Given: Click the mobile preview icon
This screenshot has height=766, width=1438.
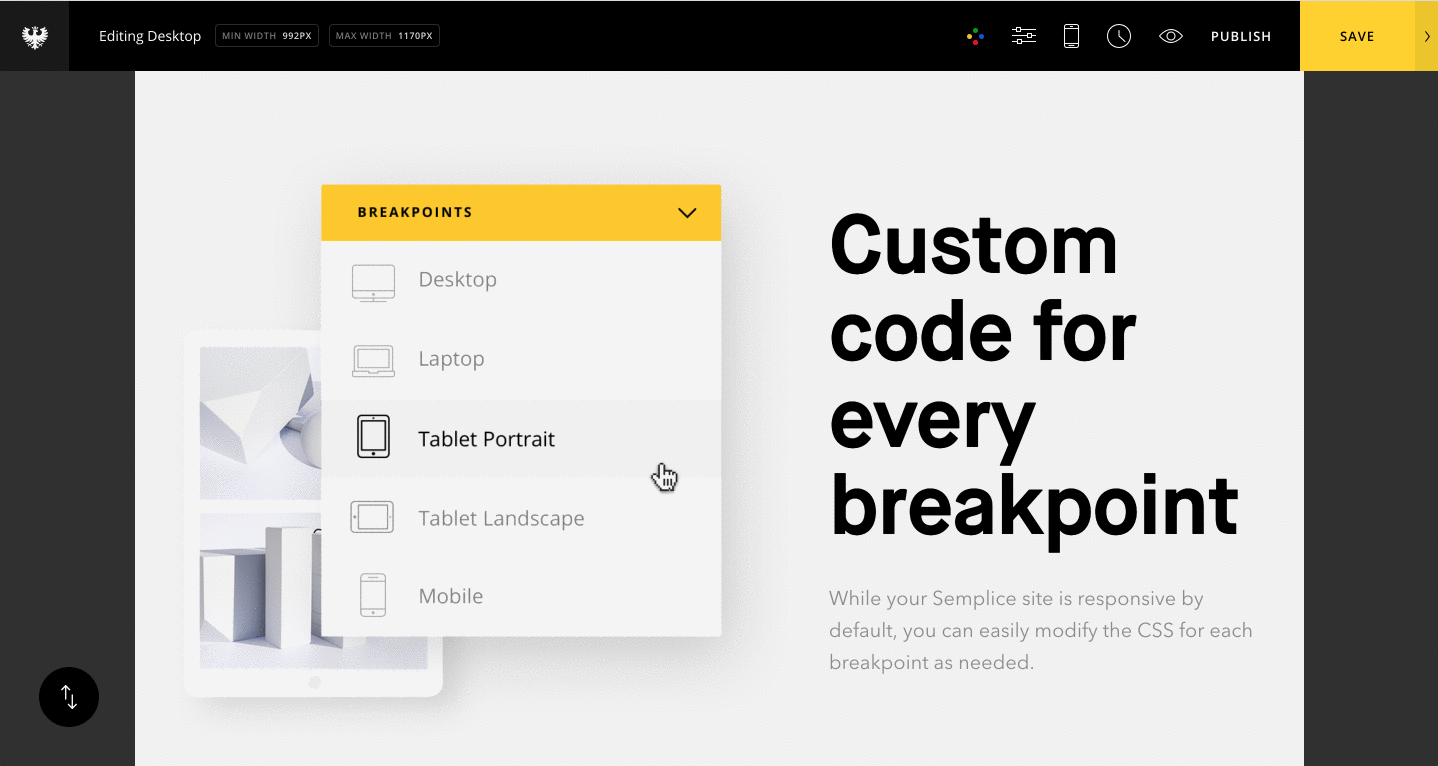Looking at the screenshot, I should coord(1070,35).
